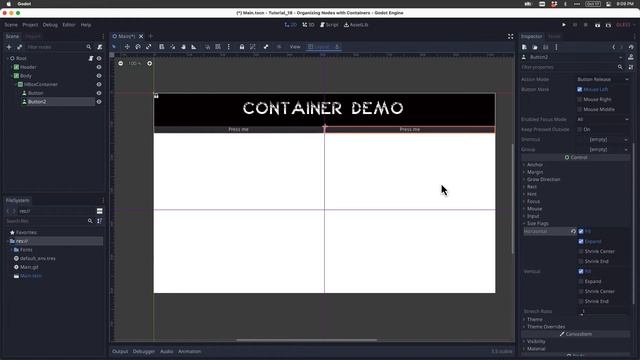This screenshot has width=640, height=360.
Task: Choose Rotate Mode tool in viewport toolbar
Action: (138, 47)
